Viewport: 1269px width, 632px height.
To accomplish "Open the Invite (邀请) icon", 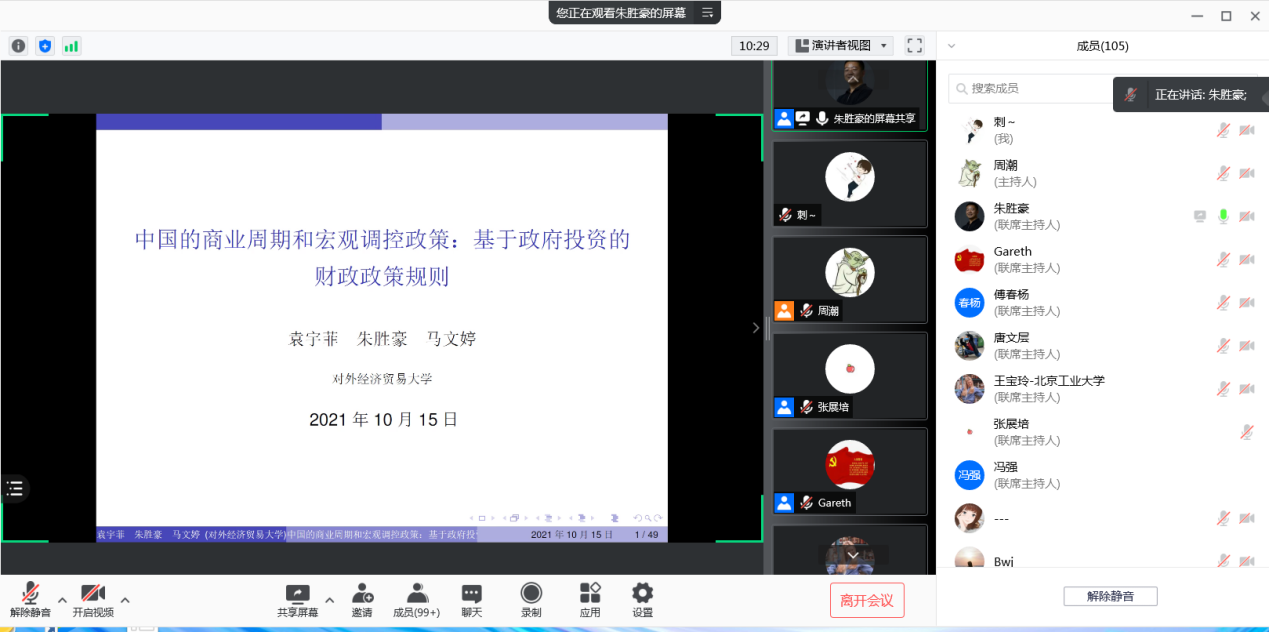I will coord(362,600).
